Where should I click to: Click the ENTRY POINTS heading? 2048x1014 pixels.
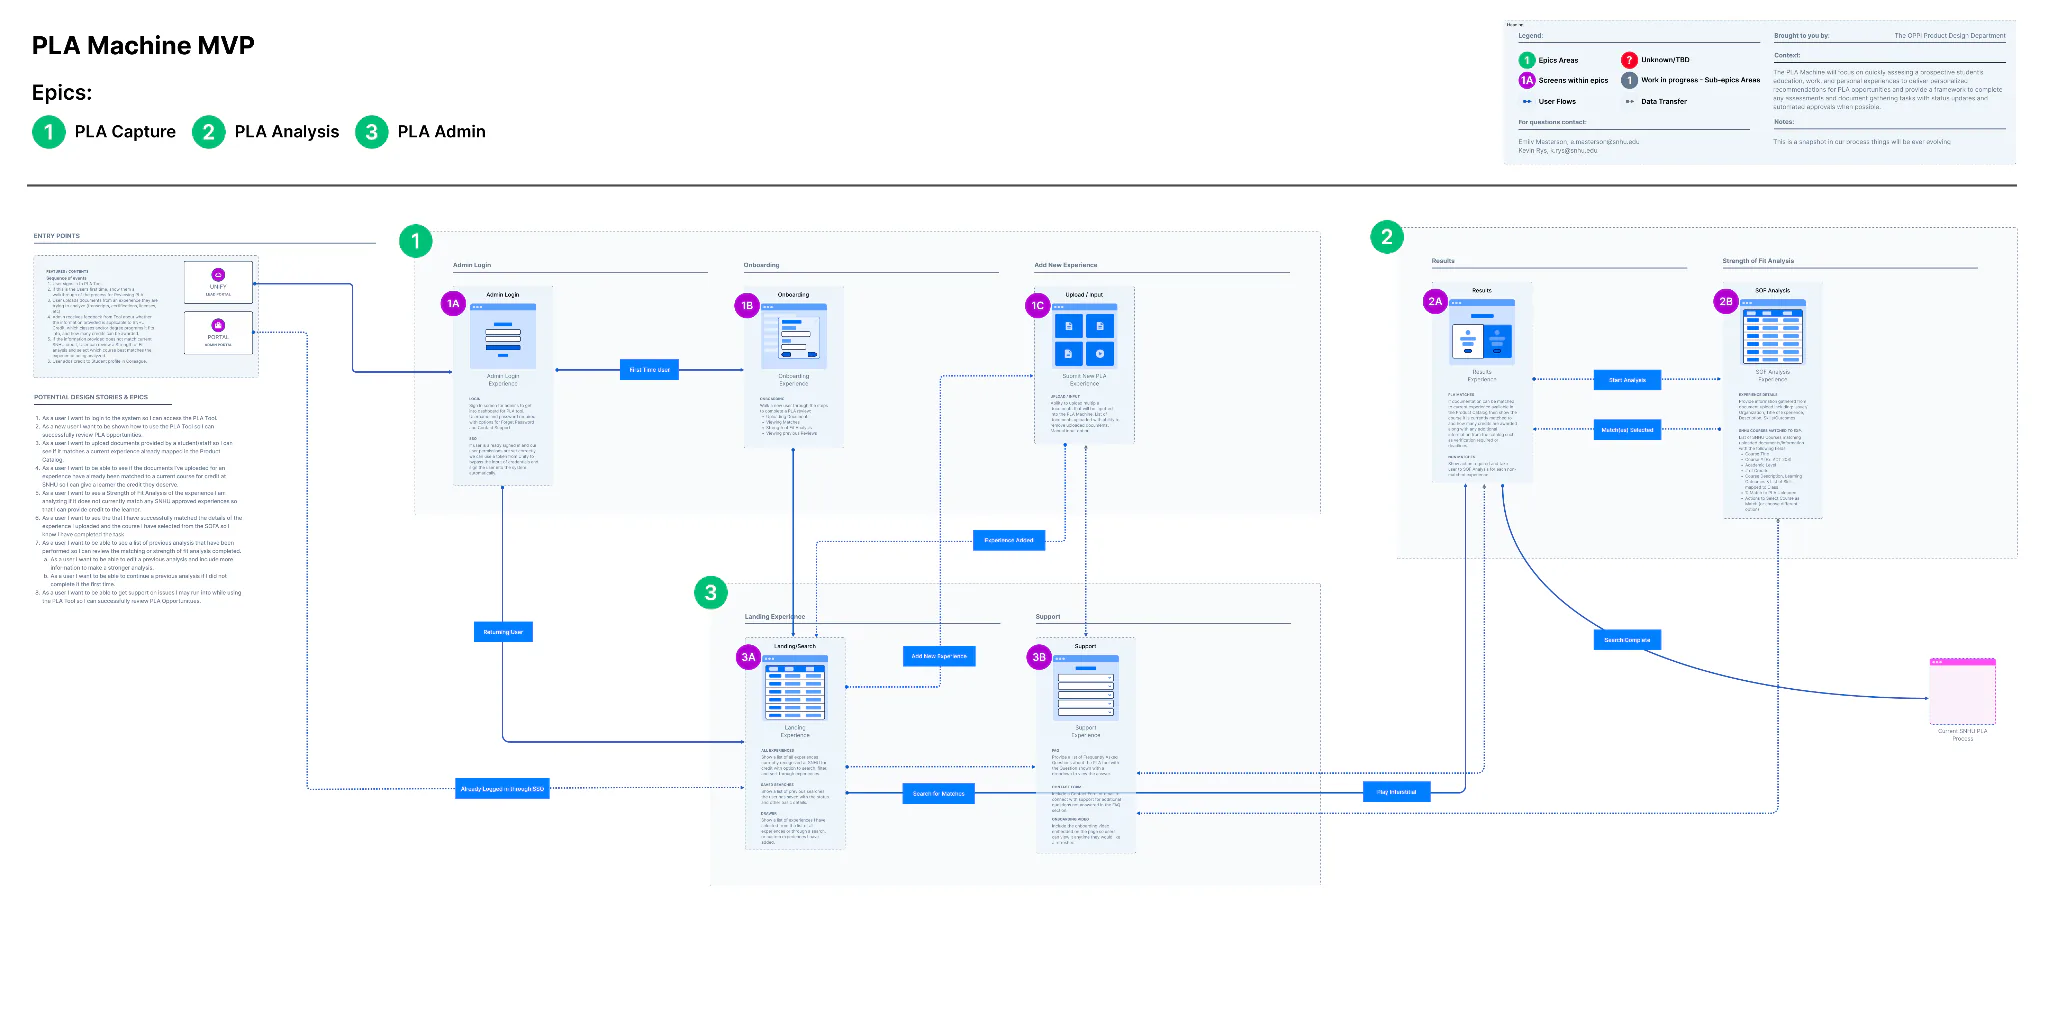coord(57,236)
